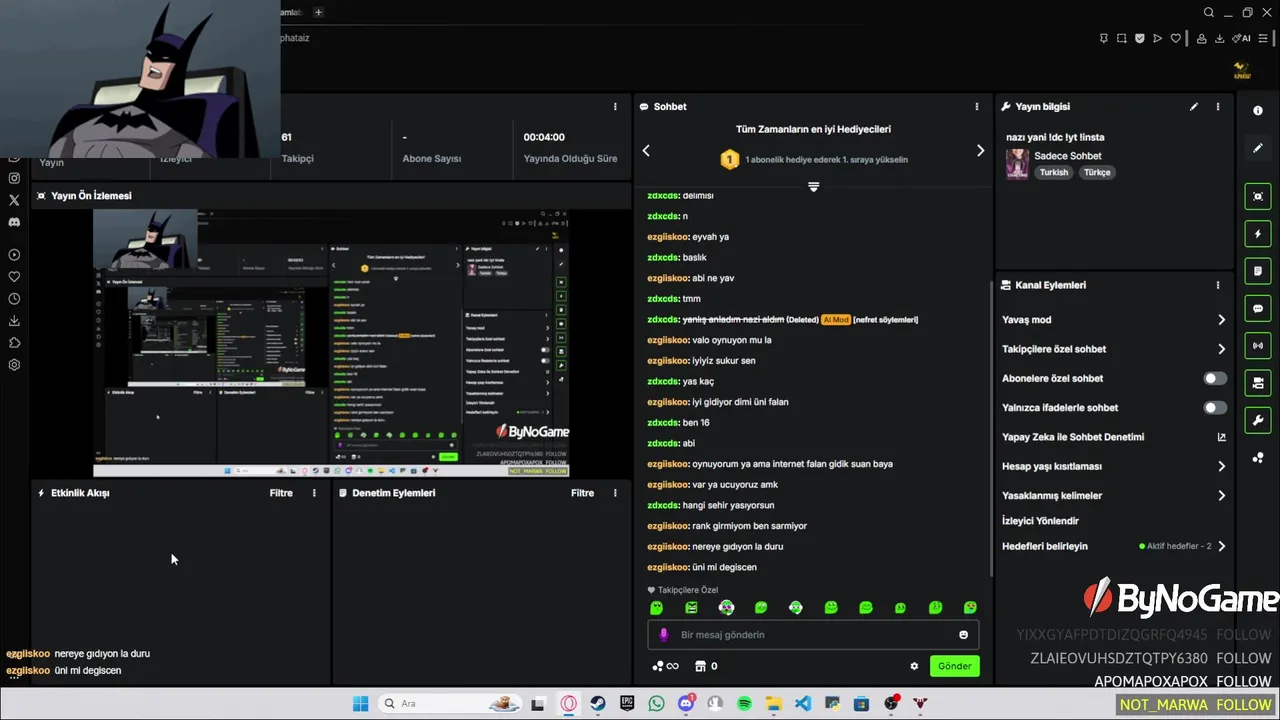Click the pin icon in address bar
The width and height of the screenshot is (1280, 720).
point(1104,39)
